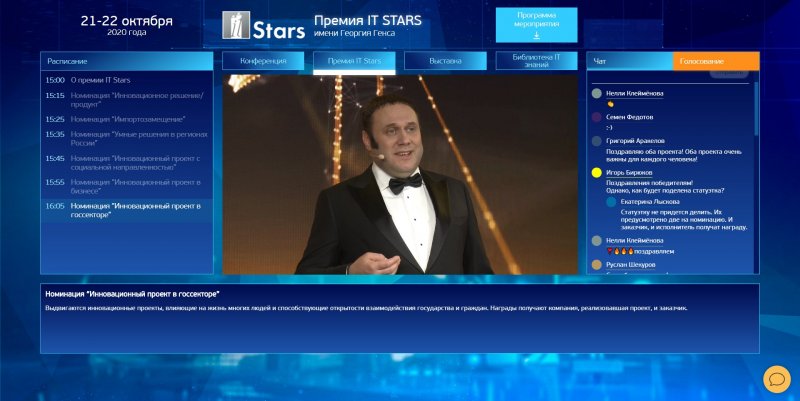Select 15:35 Умные решения в регионах России

127,138
